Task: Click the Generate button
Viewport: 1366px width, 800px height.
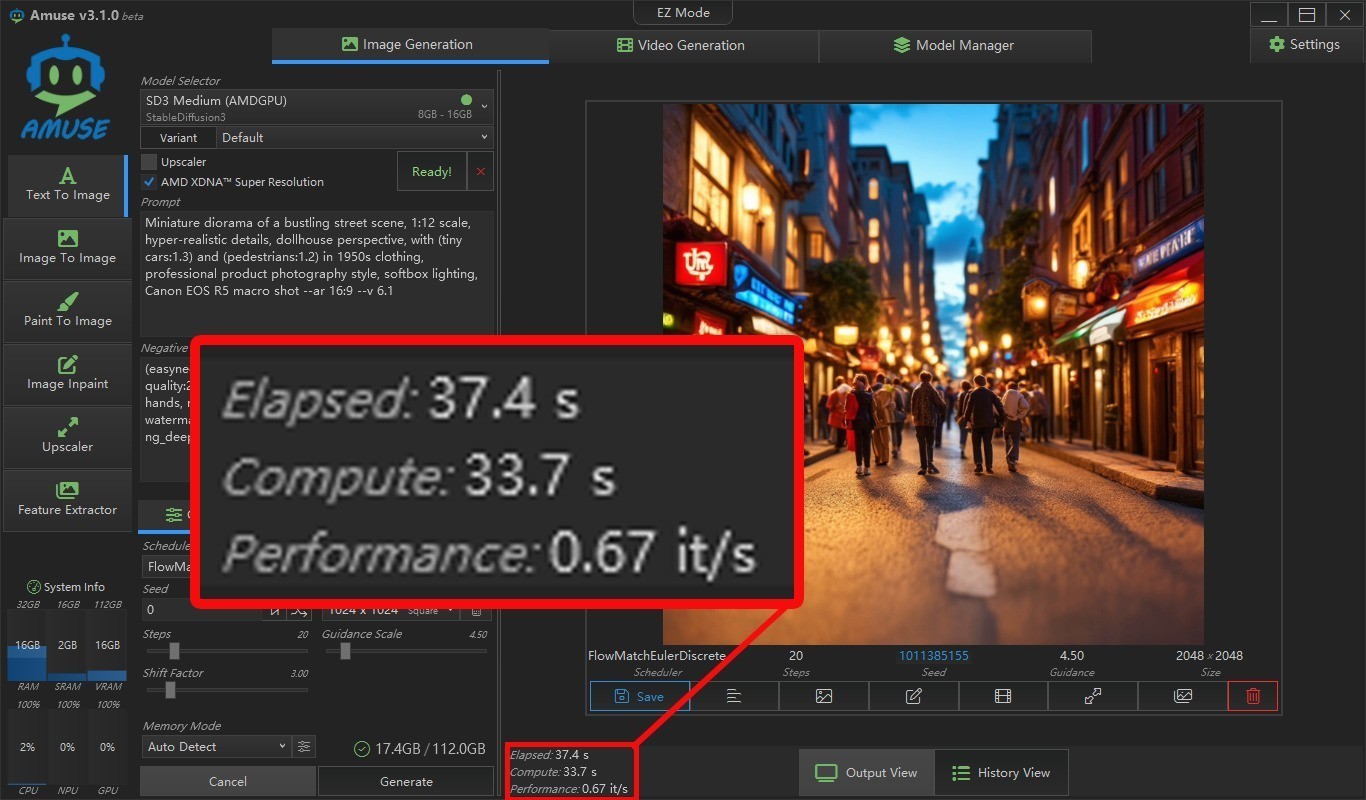Action: coord(406,782)
